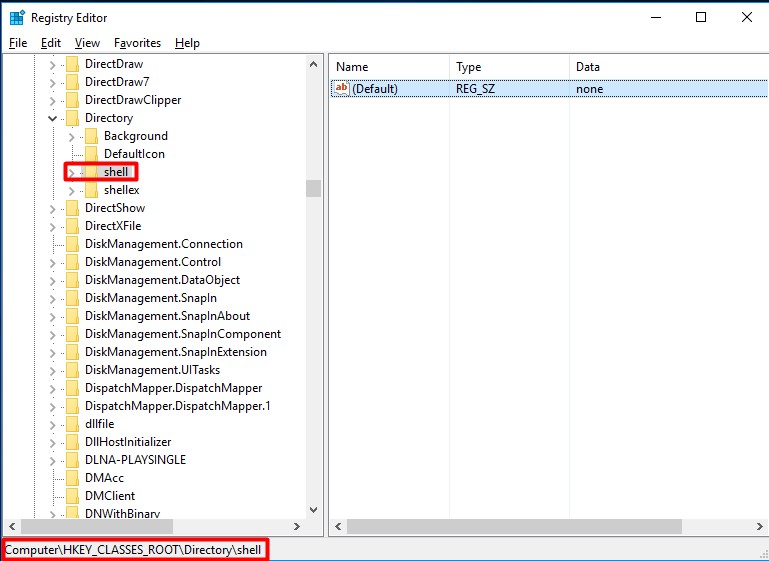Expand the shell subkey chevron
This screenshot has width=769, height=561.
pyautogui.click(x=72, y=173)
